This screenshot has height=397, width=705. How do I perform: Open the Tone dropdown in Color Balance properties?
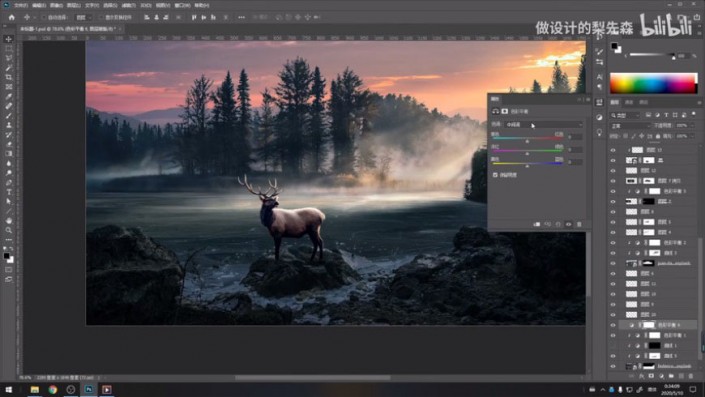(544, 125)
